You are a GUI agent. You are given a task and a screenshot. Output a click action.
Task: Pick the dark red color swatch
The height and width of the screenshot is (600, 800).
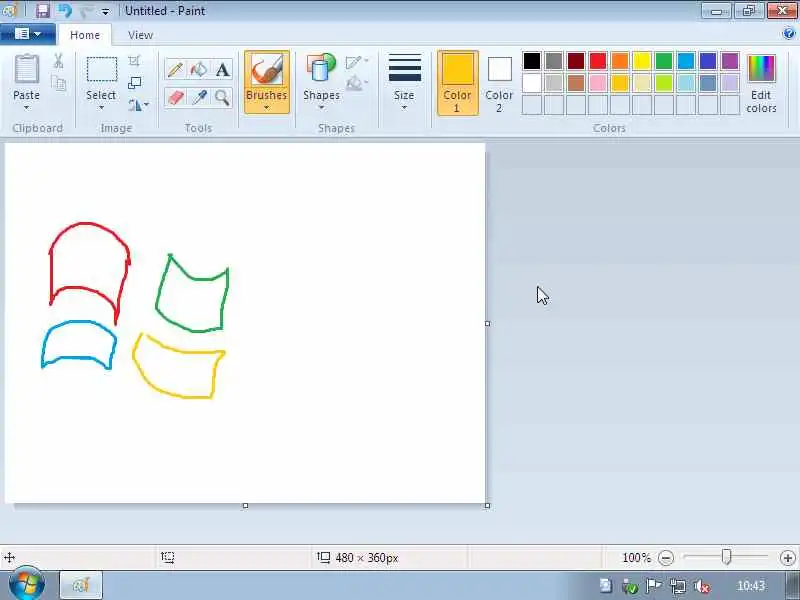(576, 61)
